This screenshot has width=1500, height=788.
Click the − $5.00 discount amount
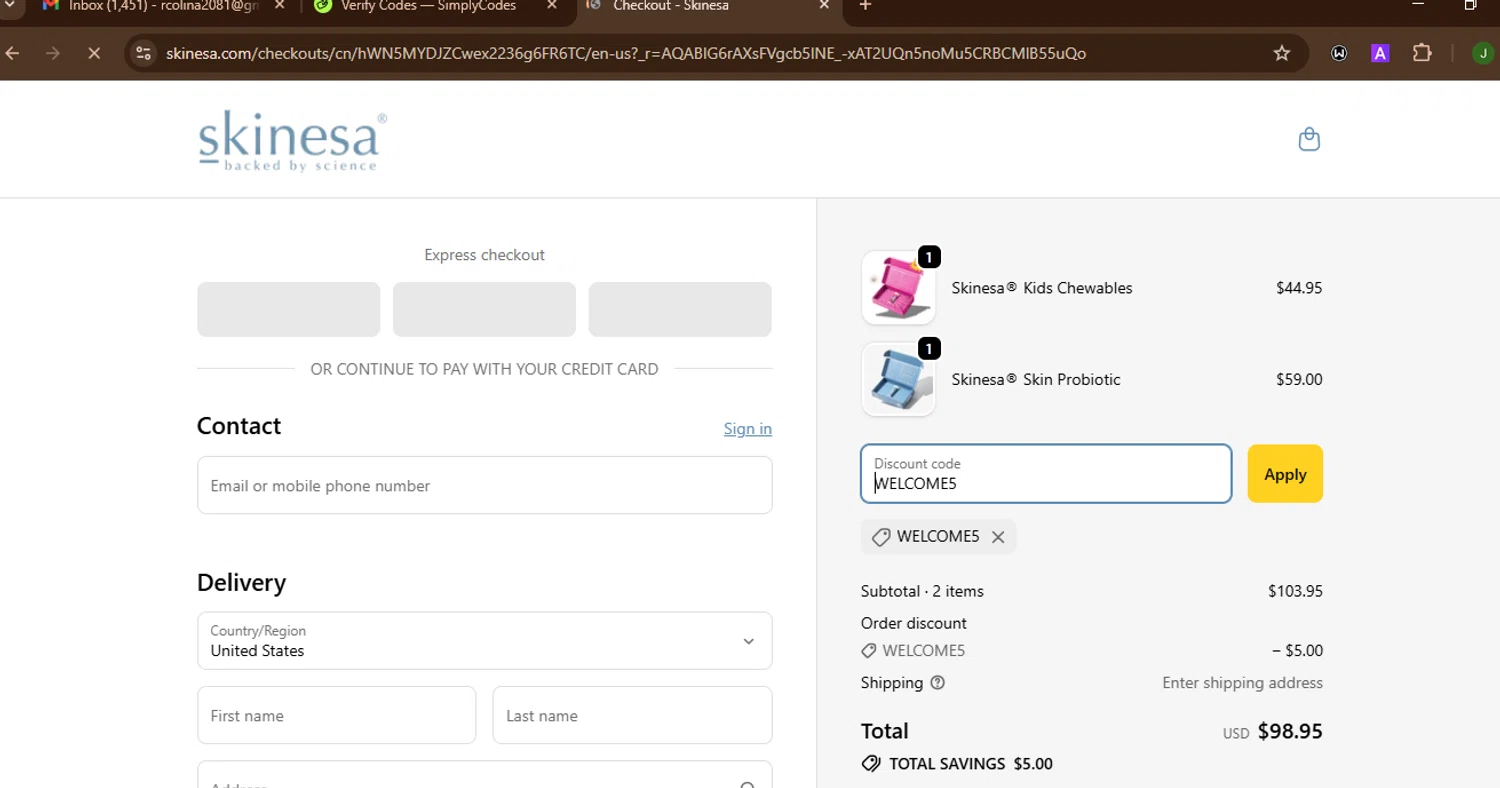tap(1297, 651)
